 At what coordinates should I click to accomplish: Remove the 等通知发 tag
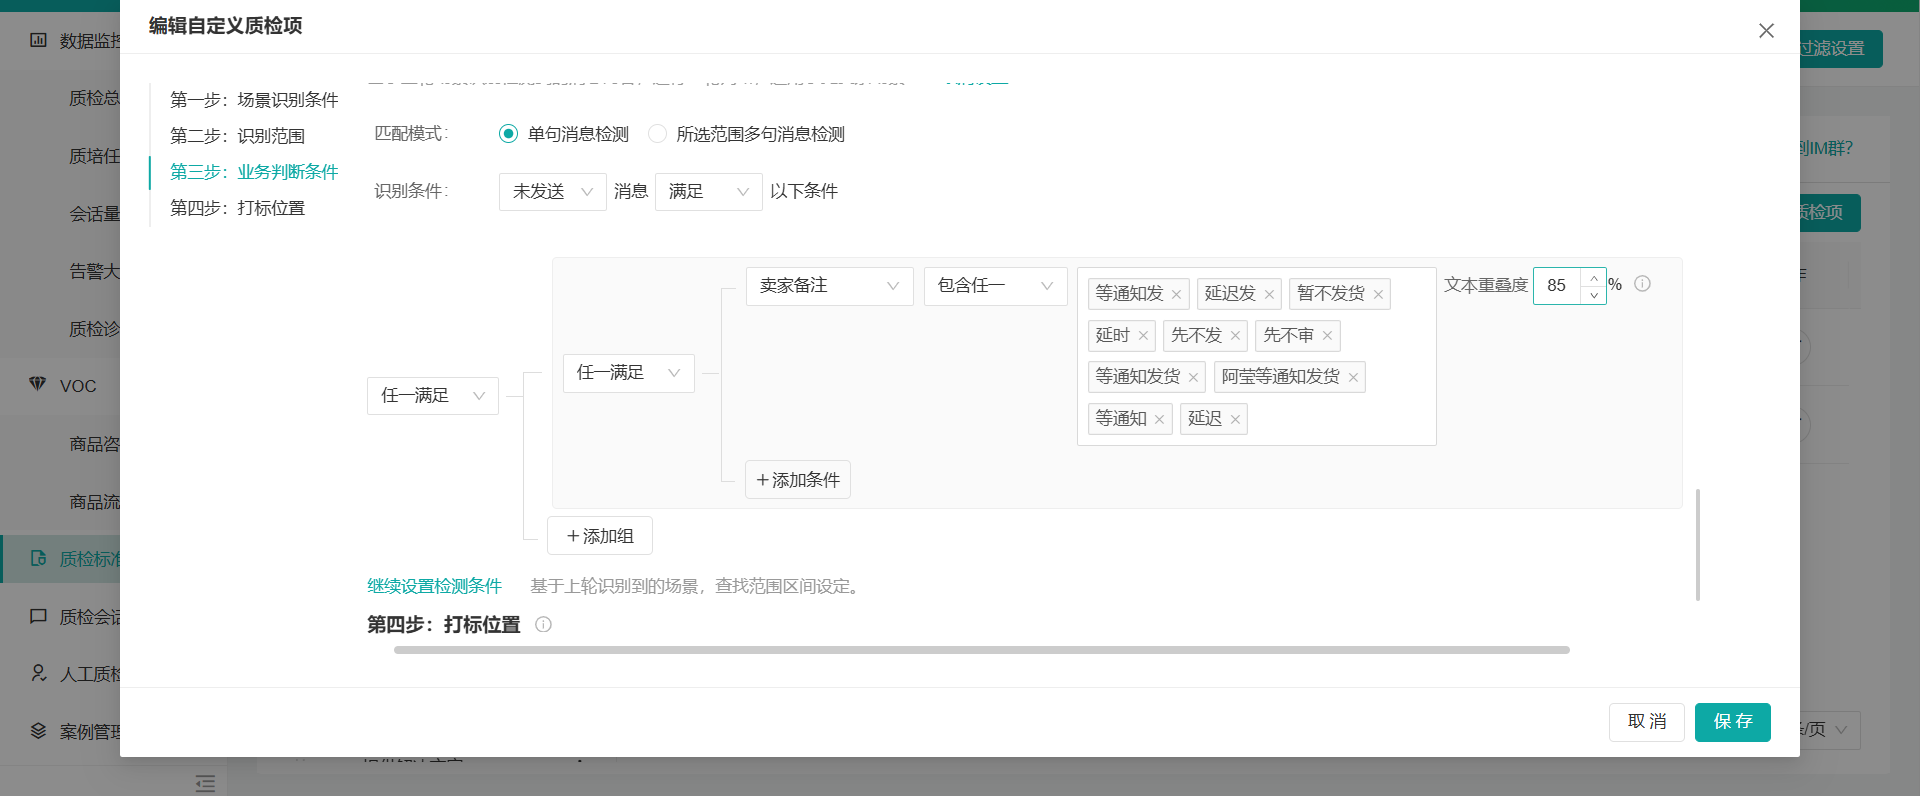1176,294
